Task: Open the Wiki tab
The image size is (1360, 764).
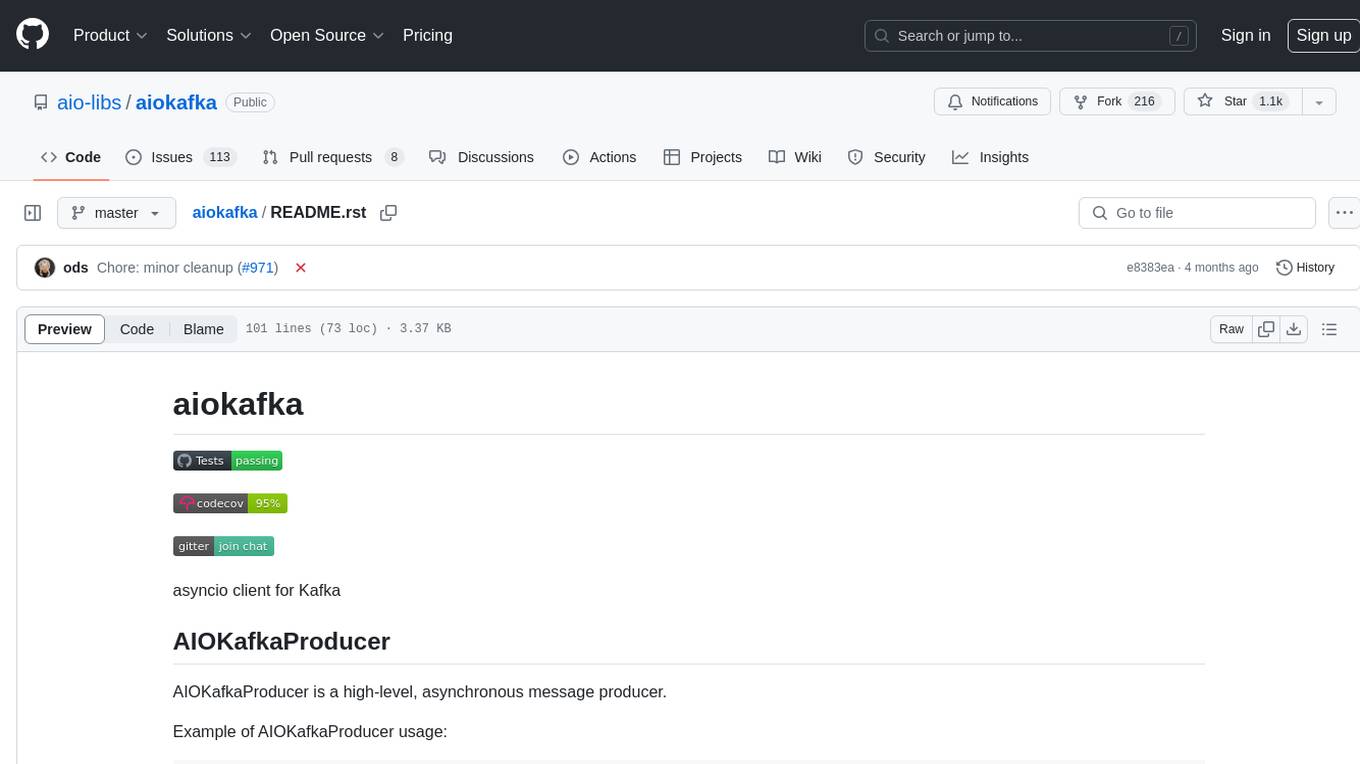Action: [x=795, y=157]
